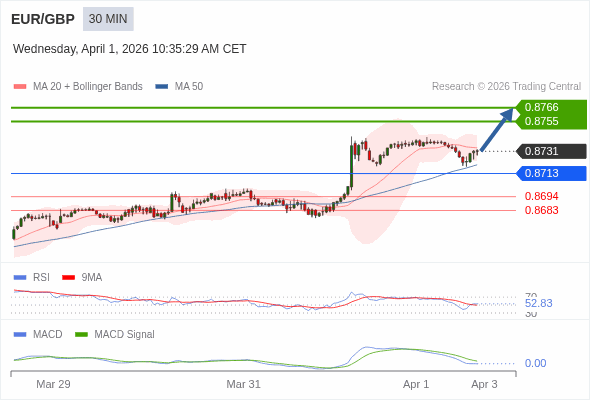Click the Apr 1 date axis label
The width and height of the screenshot is (590, 400).
point(416,384)
